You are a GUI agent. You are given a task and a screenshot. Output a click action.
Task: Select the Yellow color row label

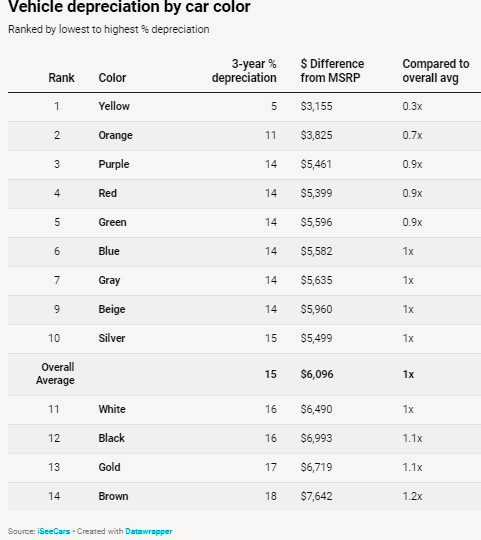coord(114,106)
